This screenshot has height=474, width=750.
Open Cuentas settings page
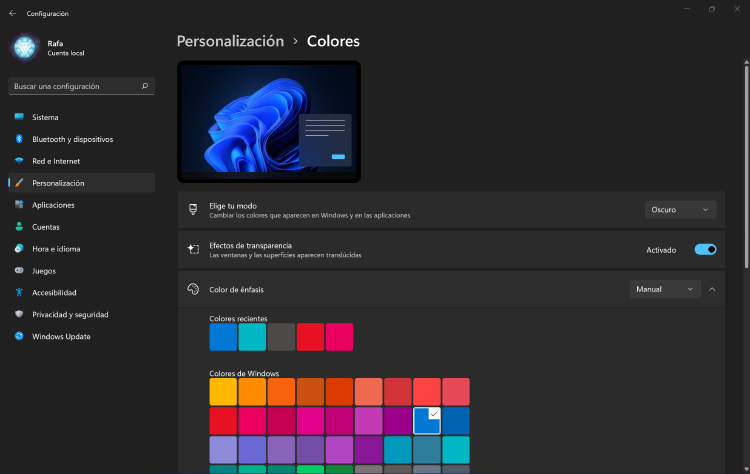coord(82,227)
